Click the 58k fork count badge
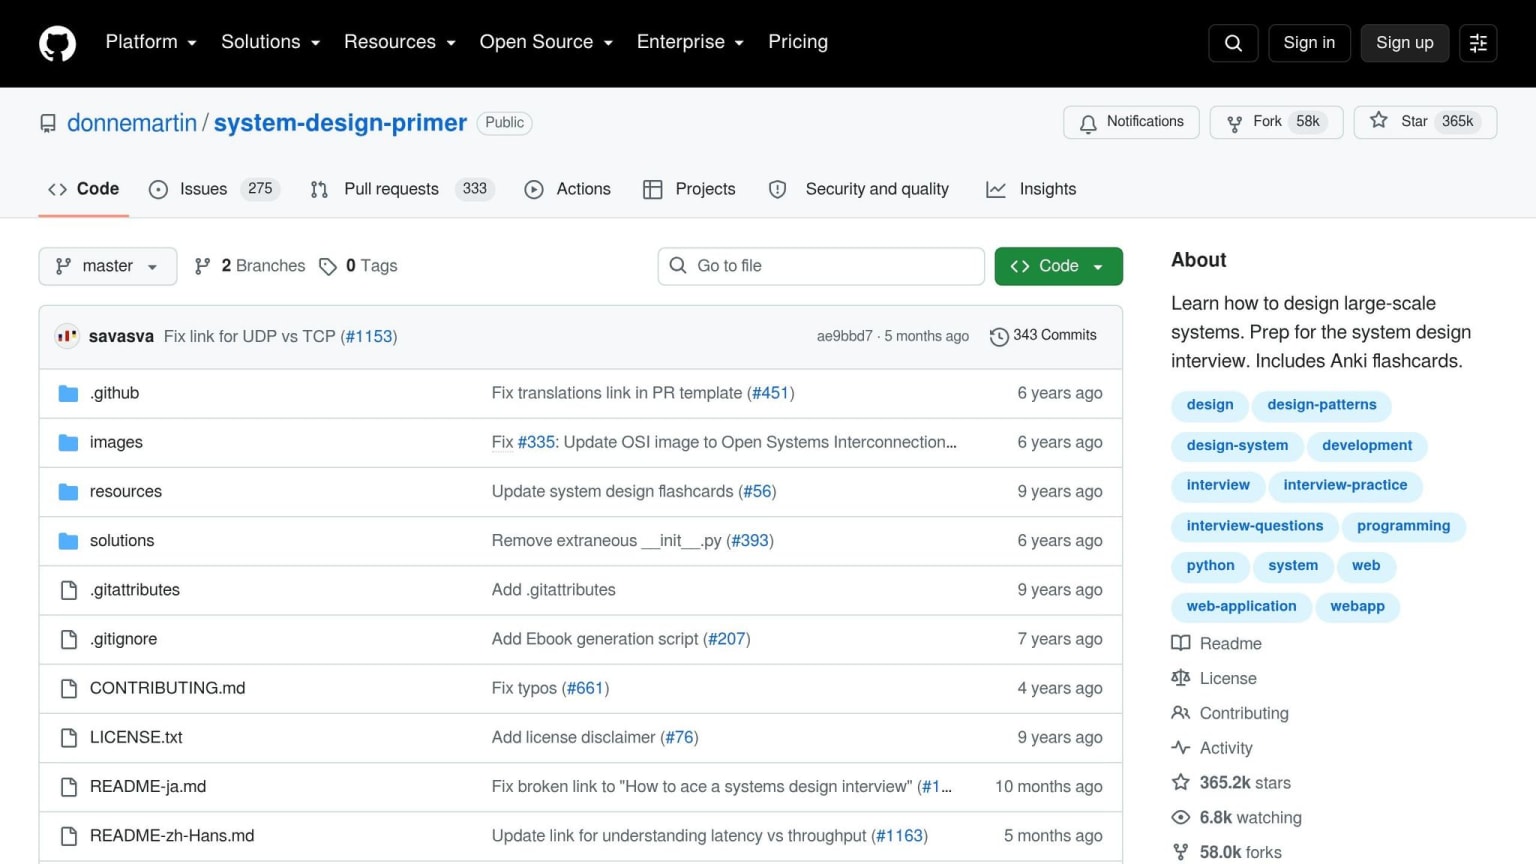The width and height of the screenshot is (1536, 864). [1308, 122]
